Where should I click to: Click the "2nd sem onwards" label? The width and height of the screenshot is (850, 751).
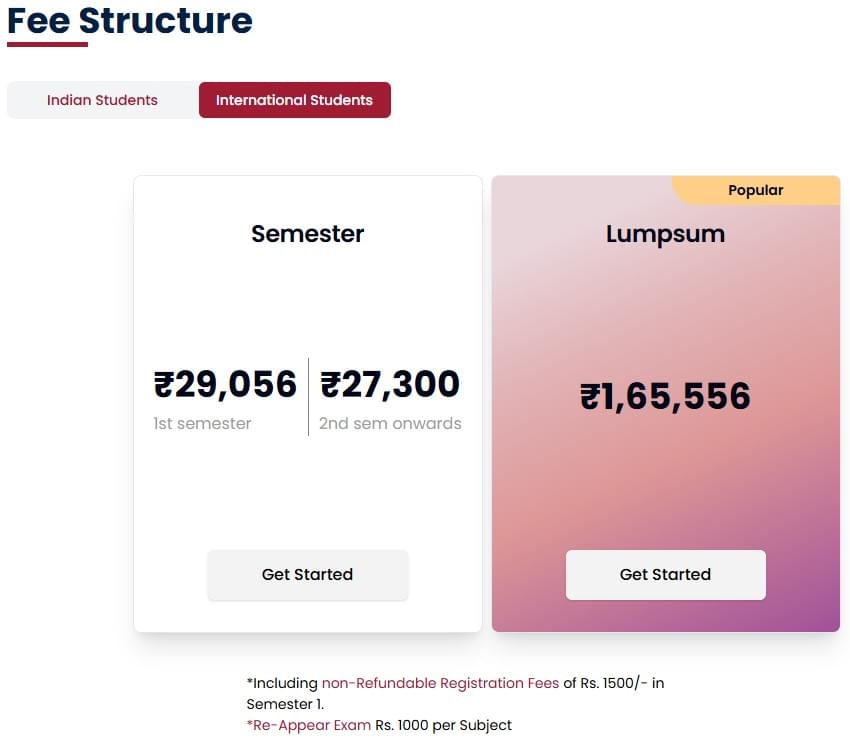click(x=390, y=423)
